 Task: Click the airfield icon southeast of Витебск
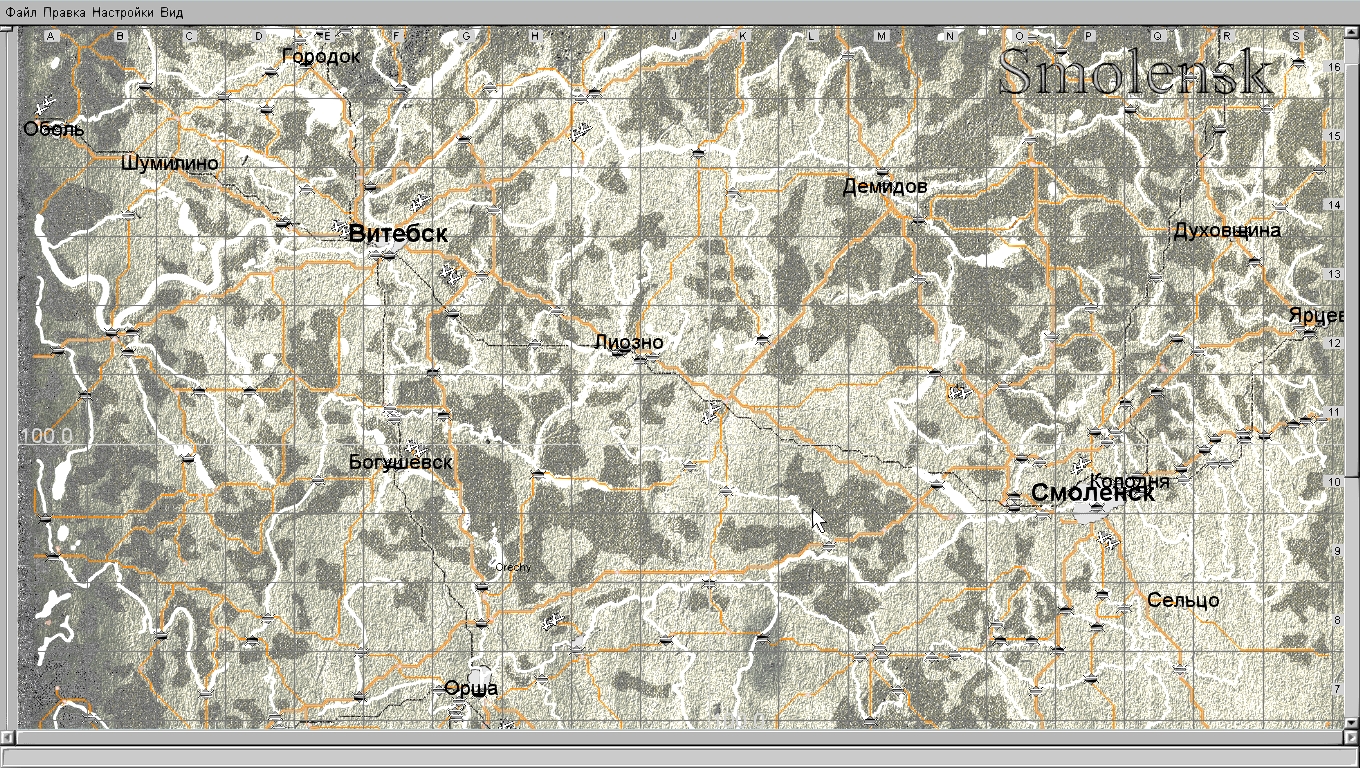click(x=453, y=273)
